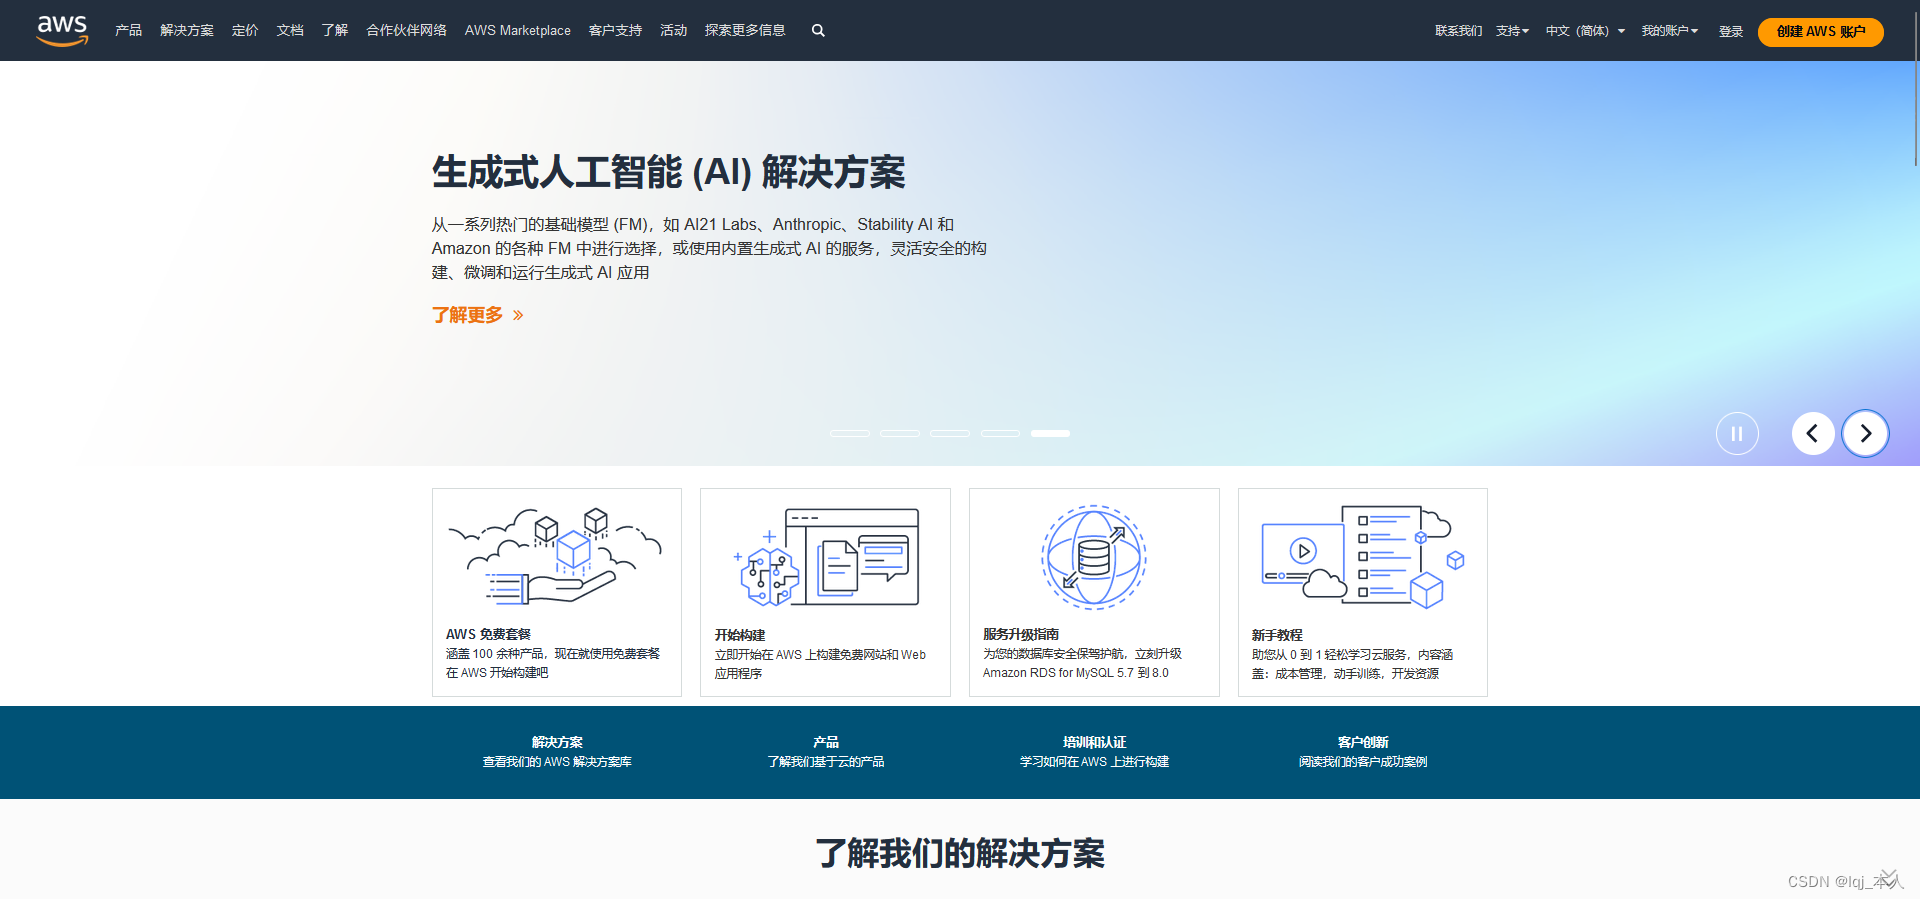The height and width of the screenshot is (899, 1920).
Task: Open 定价 in top navigation
Action: [245, 31]
